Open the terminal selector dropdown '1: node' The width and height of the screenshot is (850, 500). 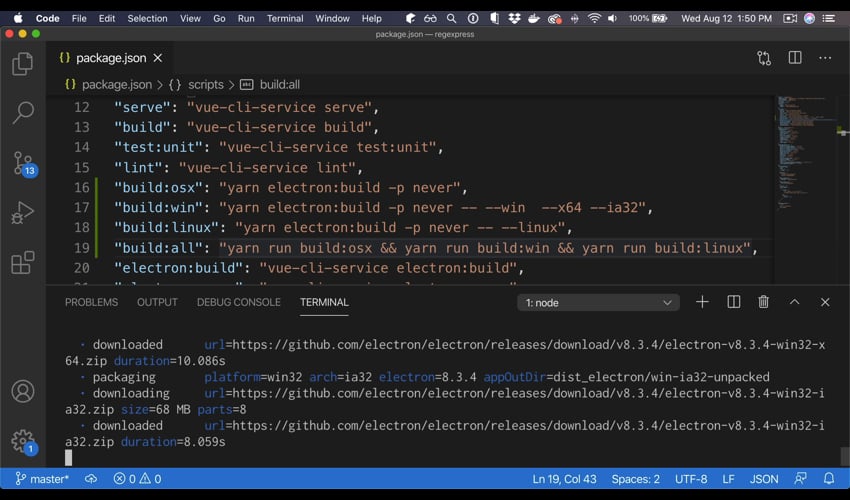(x=598, y=303)
